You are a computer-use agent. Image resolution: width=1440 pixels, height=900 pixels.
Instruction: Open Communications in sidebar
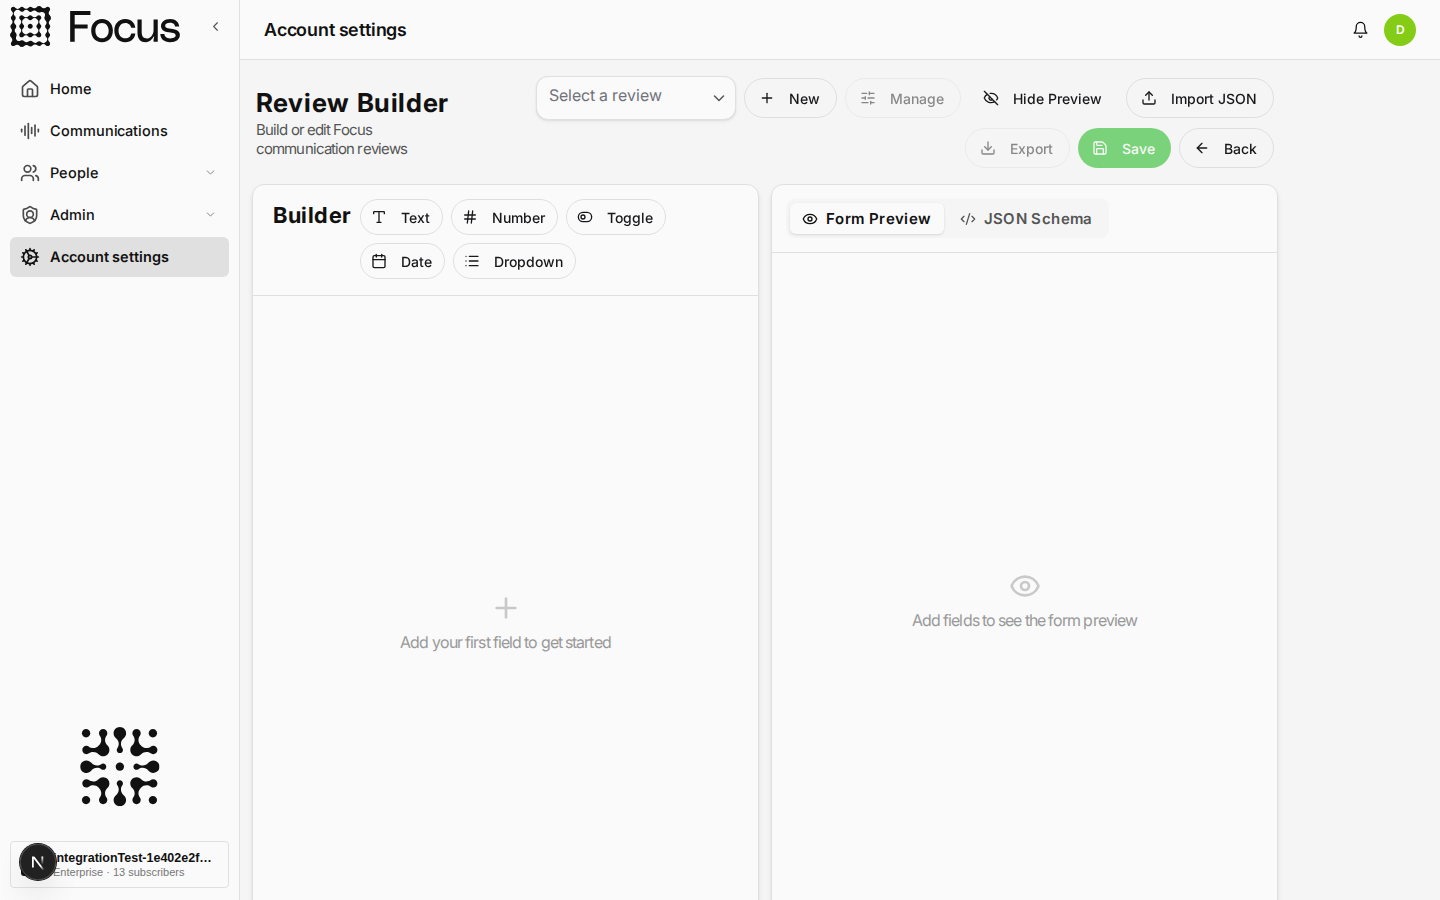tap(119, 131)
